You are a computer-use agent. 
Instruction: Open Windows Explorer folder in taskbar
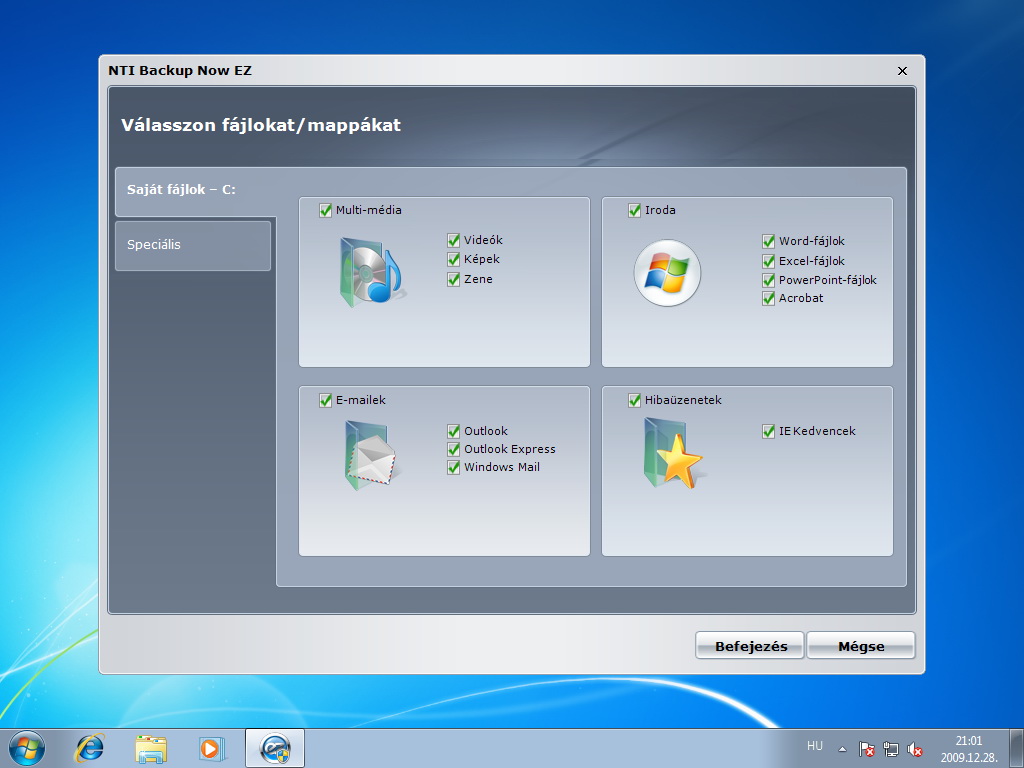point(151,748)
